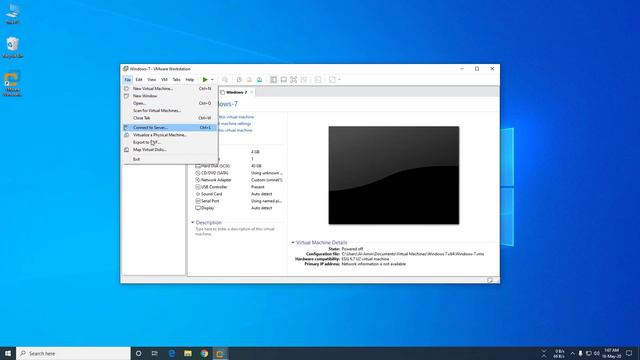Click the taskbar search box
This screenshot has width=640, height=360.
(73, 353)
